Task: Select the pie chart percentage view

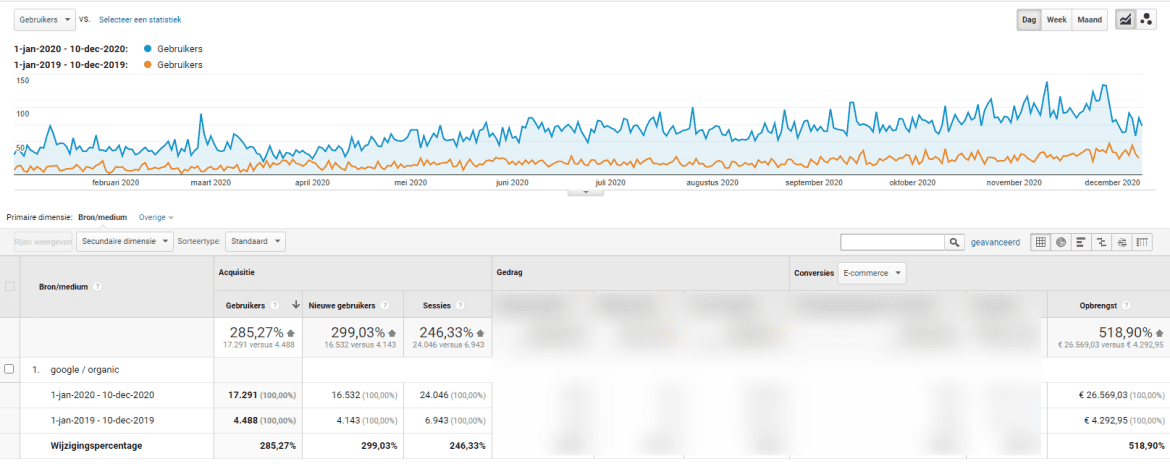Action: coord(1060,242)
